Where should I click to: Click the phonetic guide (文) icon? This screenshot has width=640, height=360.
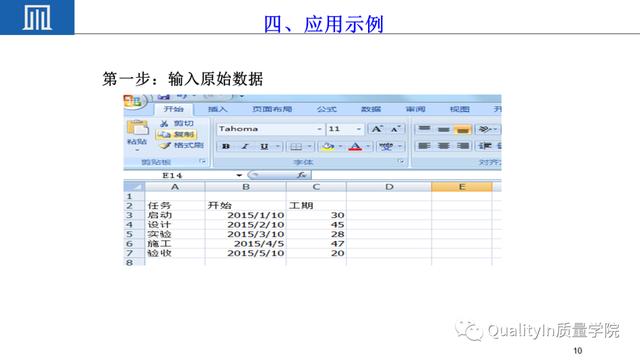coord(386,146)
